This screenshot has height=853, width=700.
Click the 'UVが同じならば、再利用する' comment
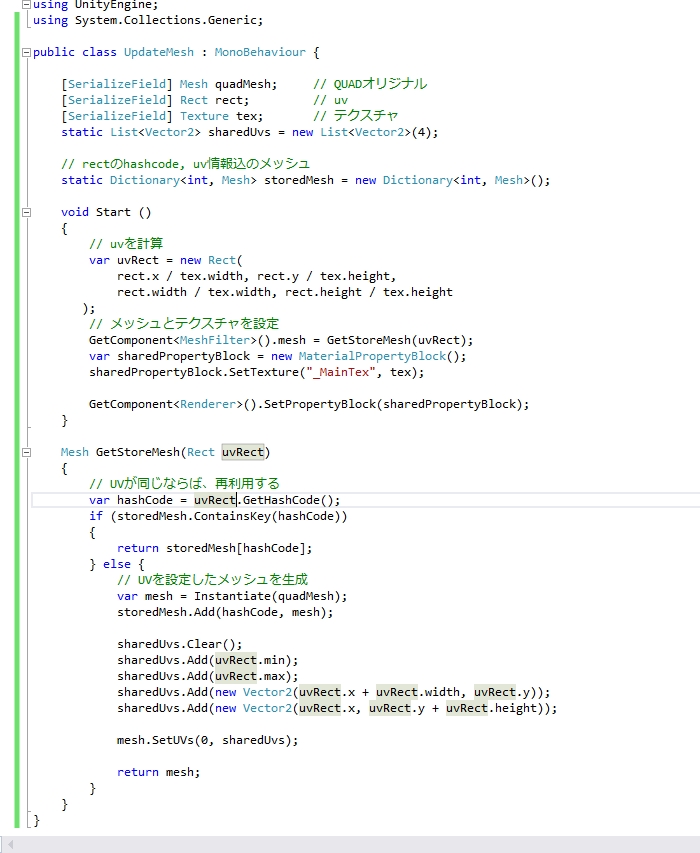coord(184,484)
